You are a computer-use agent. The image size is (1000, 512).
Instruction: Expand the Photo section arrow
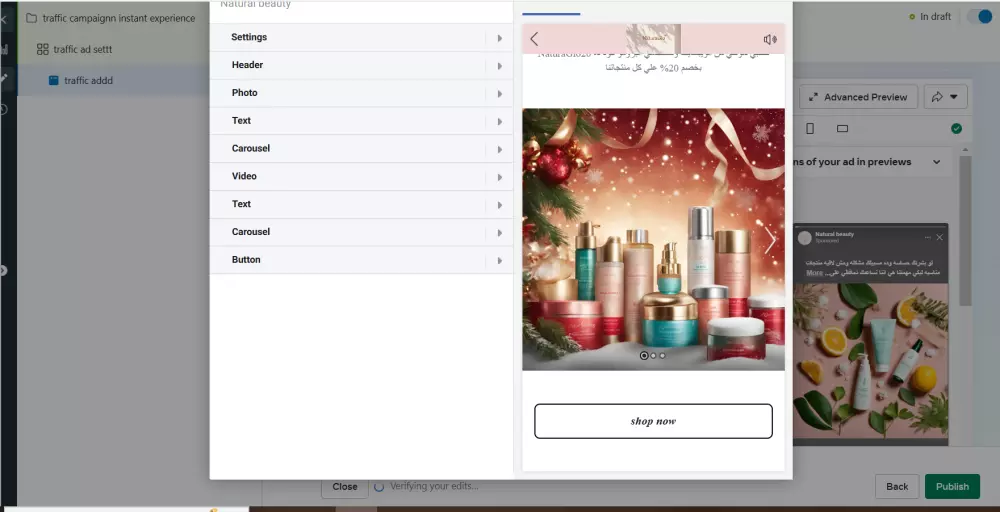coord(499,94)
